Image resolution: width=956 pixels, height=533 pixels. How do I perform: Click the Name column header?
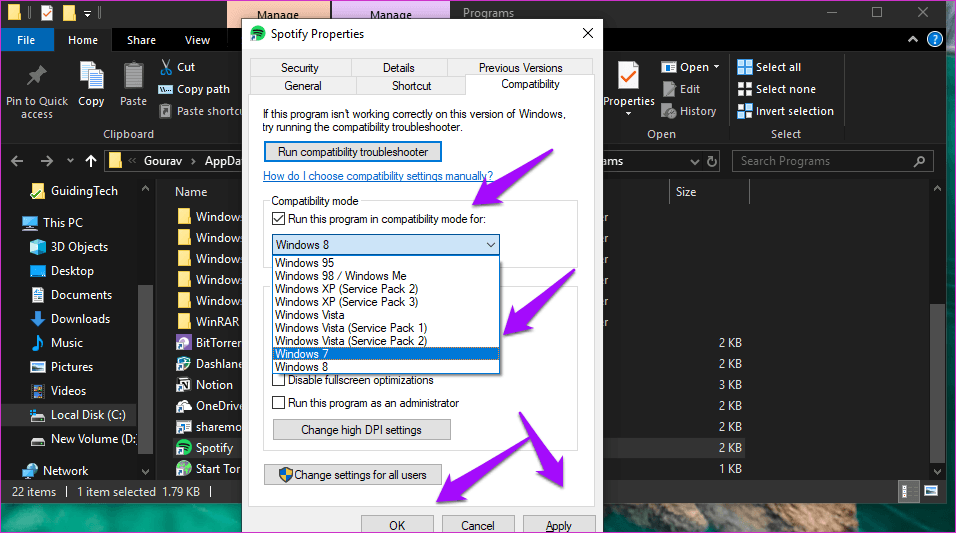click(191, 191)
